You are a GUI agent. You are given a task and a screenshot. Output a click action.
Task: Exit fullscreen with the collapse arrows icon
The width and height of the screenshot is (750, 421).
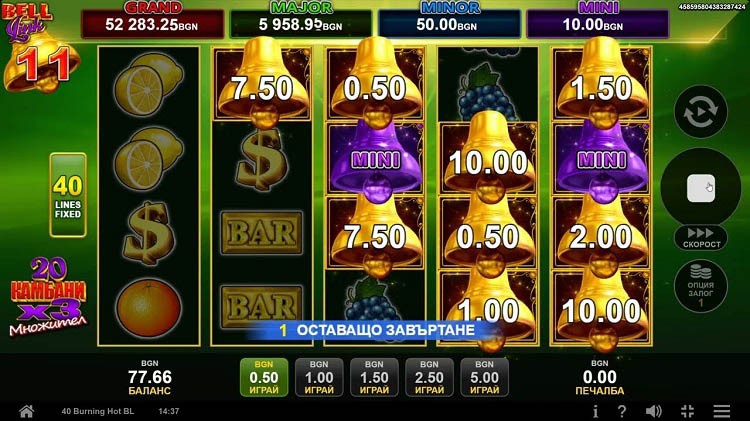[x=688, y=411]
